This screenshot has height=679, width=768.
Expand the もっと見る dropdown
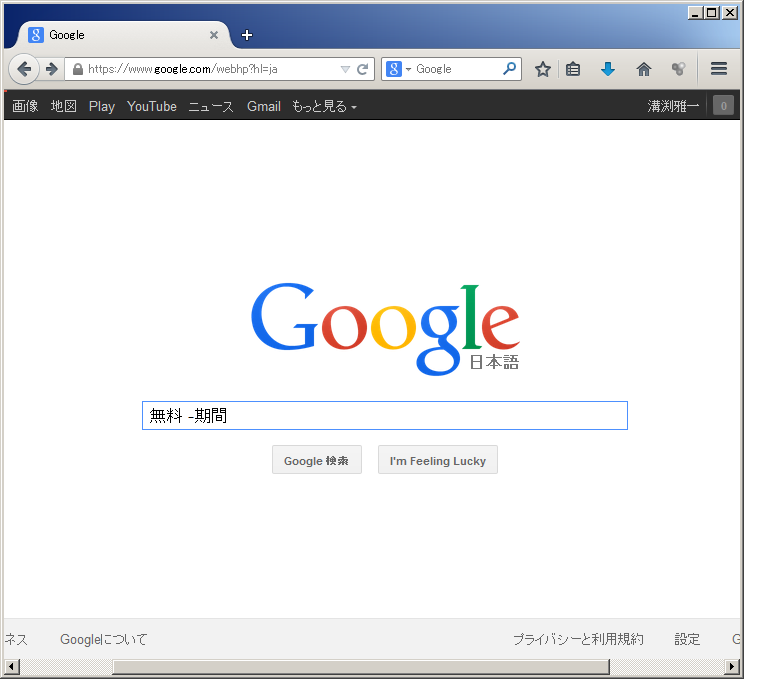324,106
